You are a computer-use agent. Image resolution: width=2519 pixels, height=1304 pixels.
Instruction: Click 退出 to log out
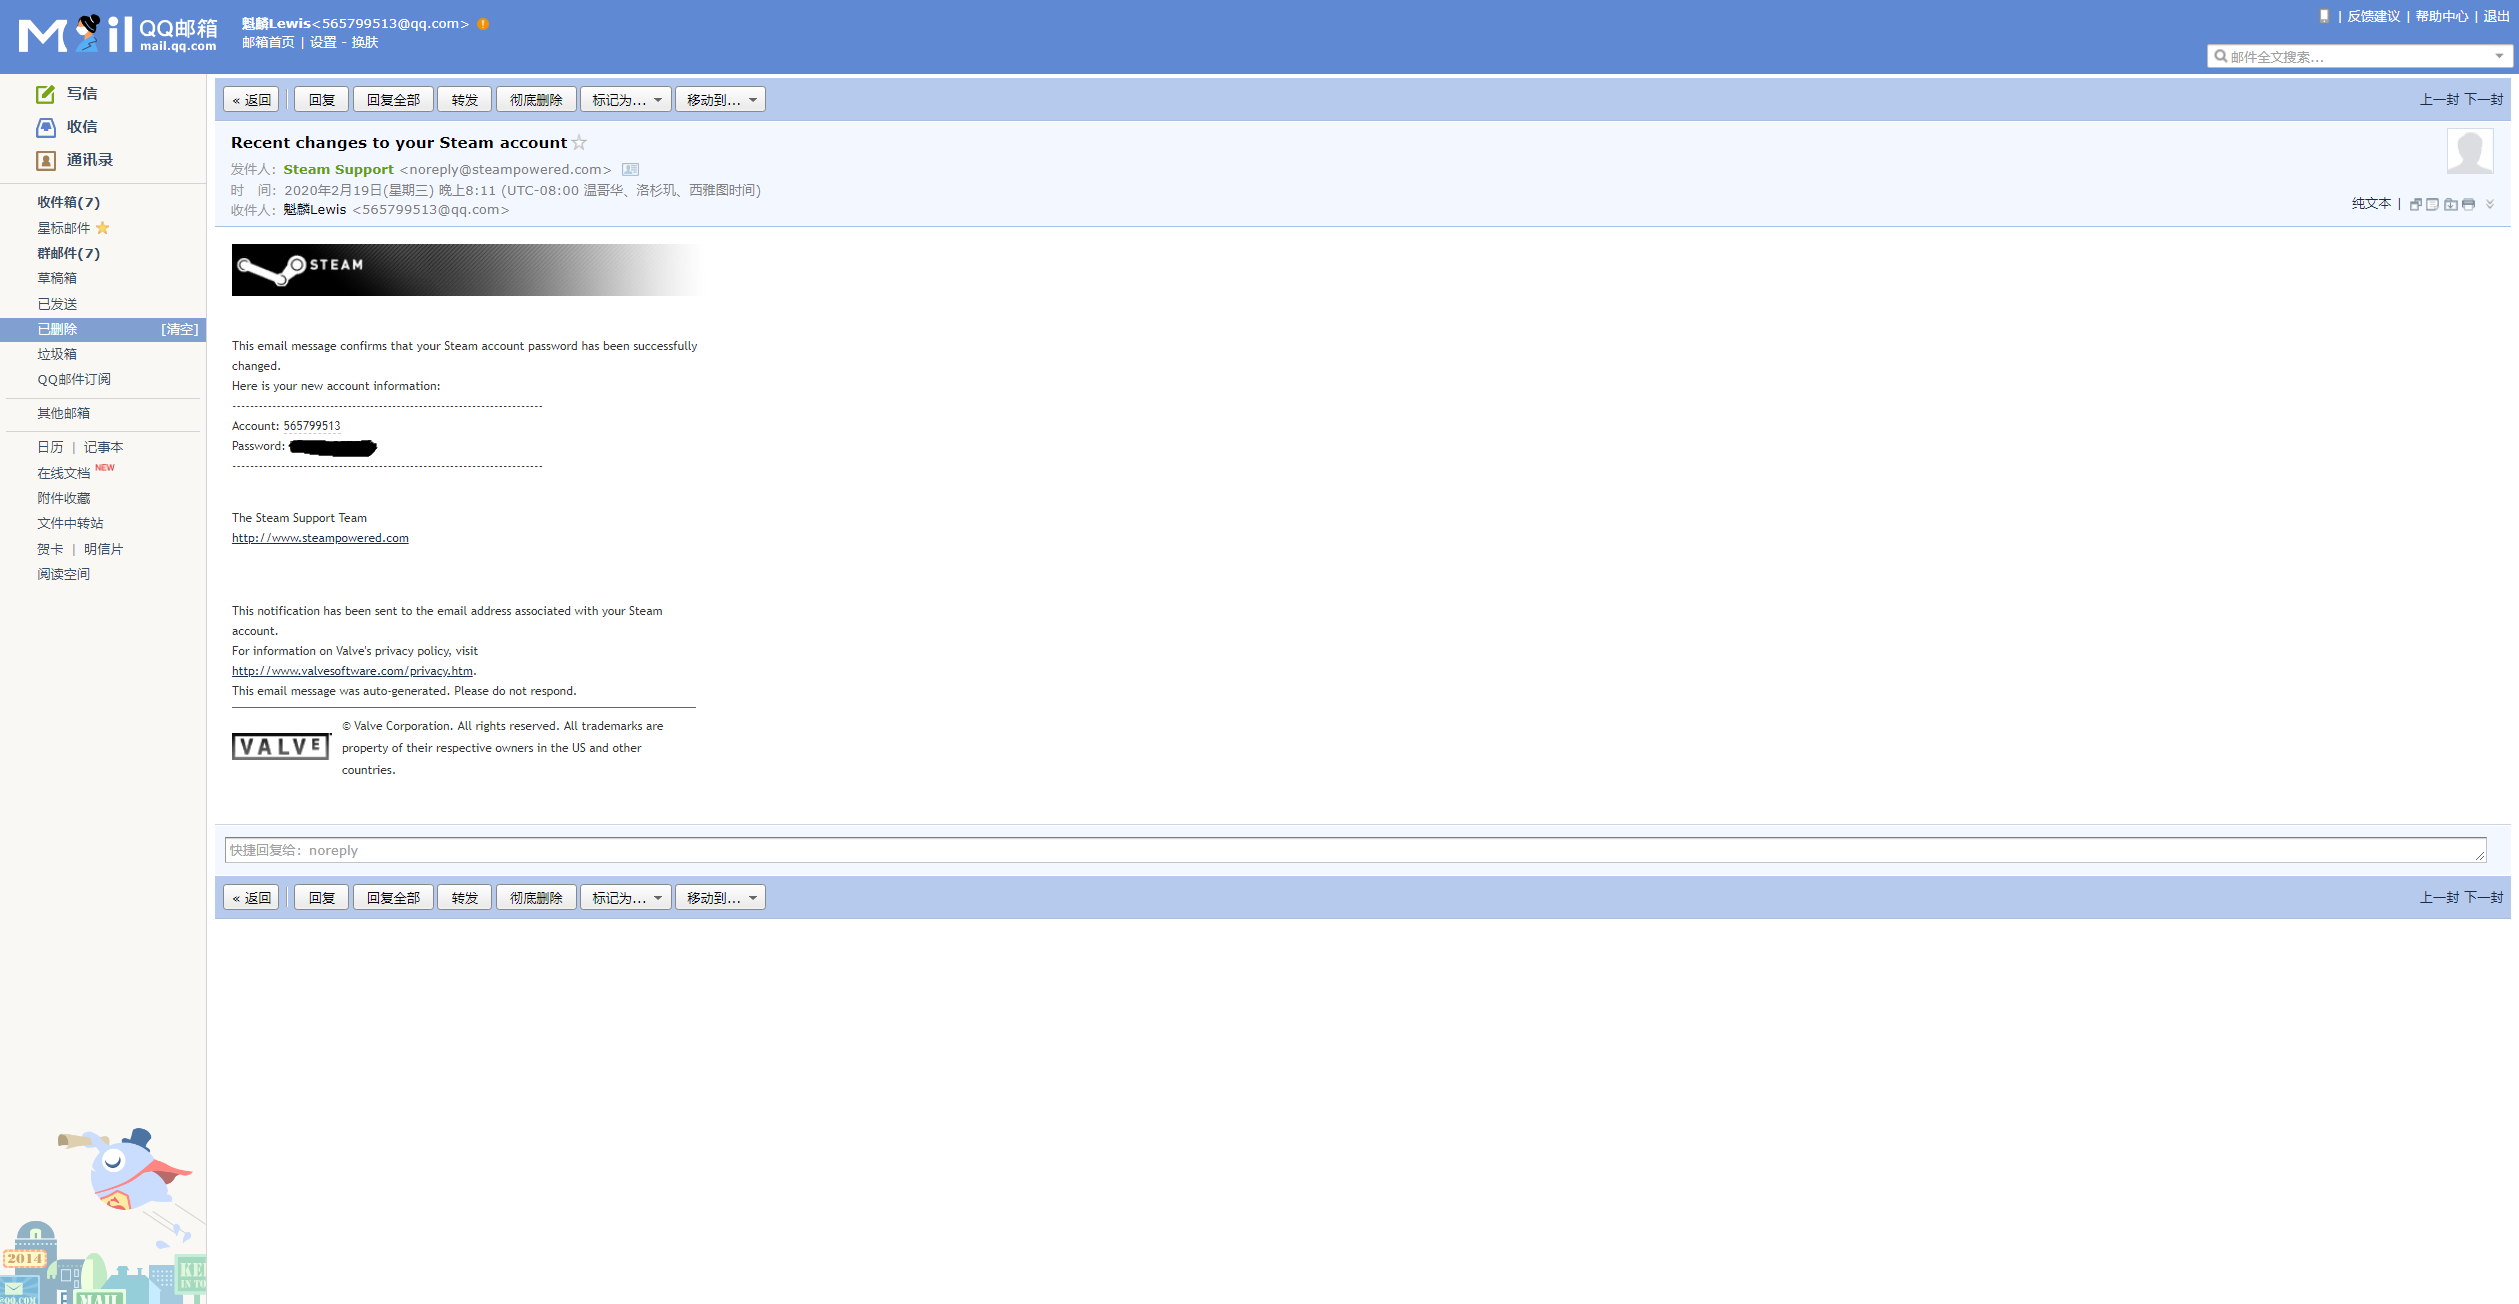[x=2496, y=16]
